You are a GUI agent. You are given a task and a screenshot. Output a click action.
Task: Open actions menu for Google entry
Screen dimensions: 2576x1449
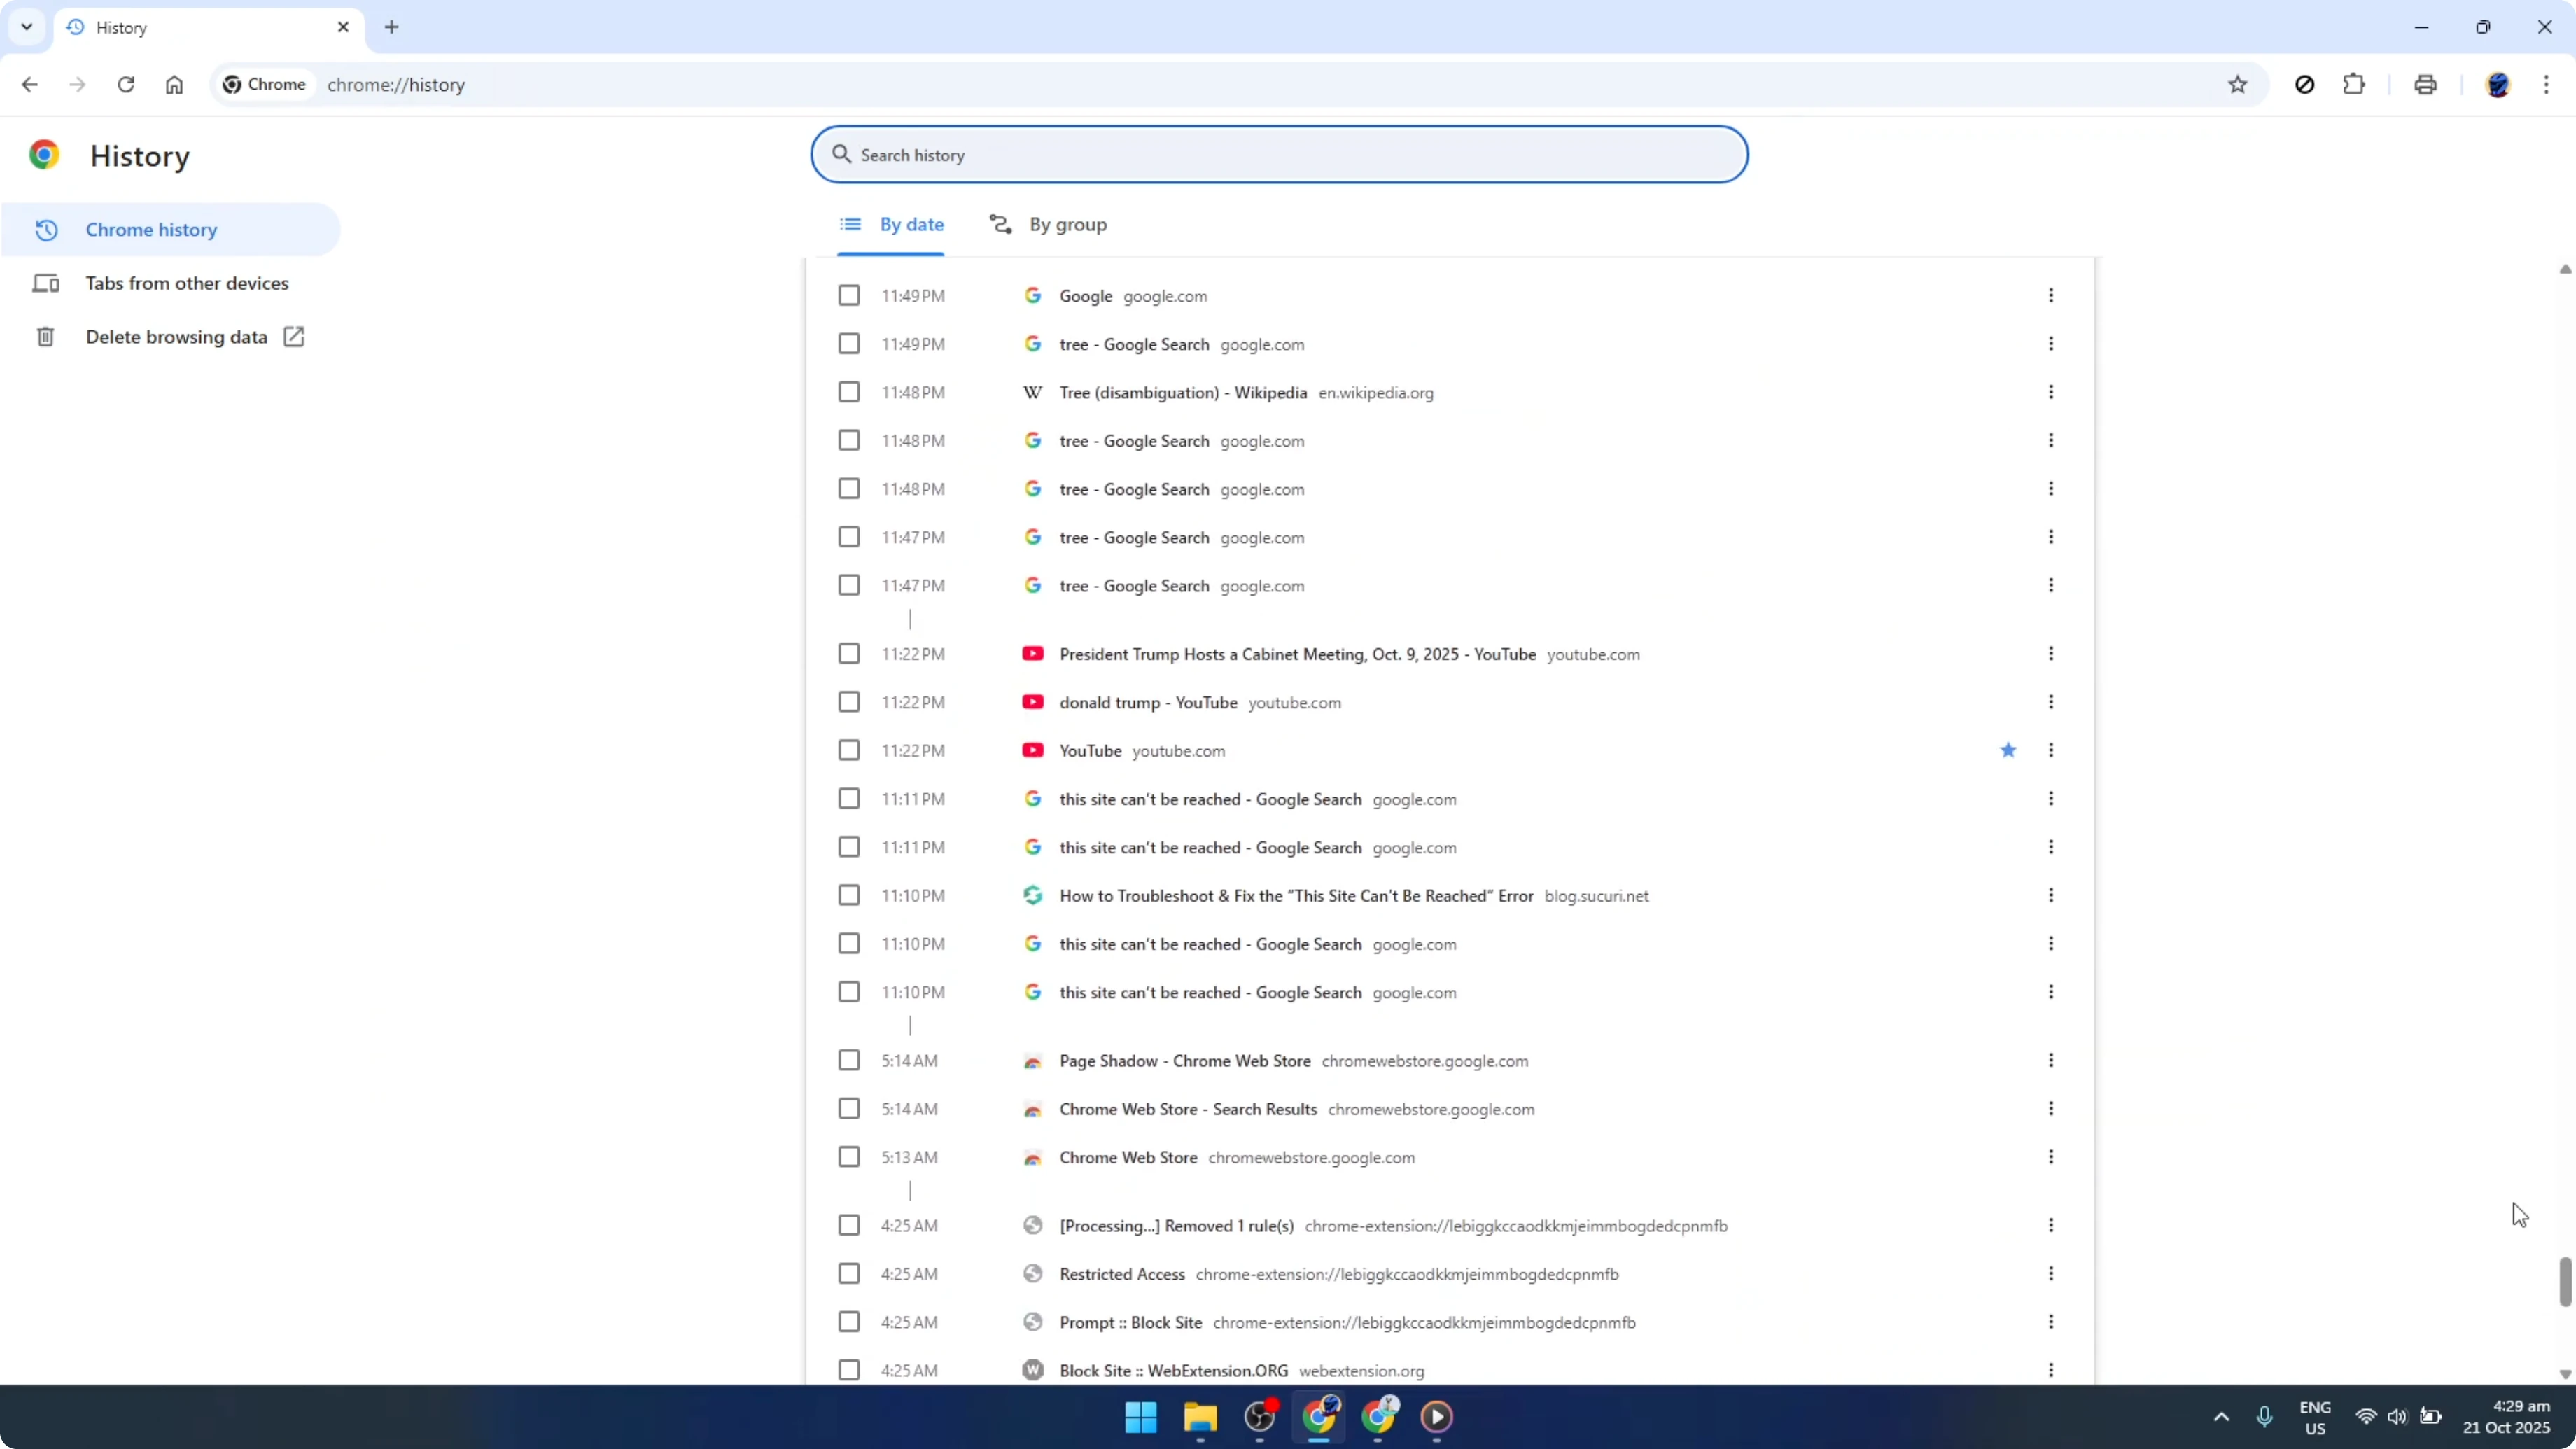[x=2051, y=296]
